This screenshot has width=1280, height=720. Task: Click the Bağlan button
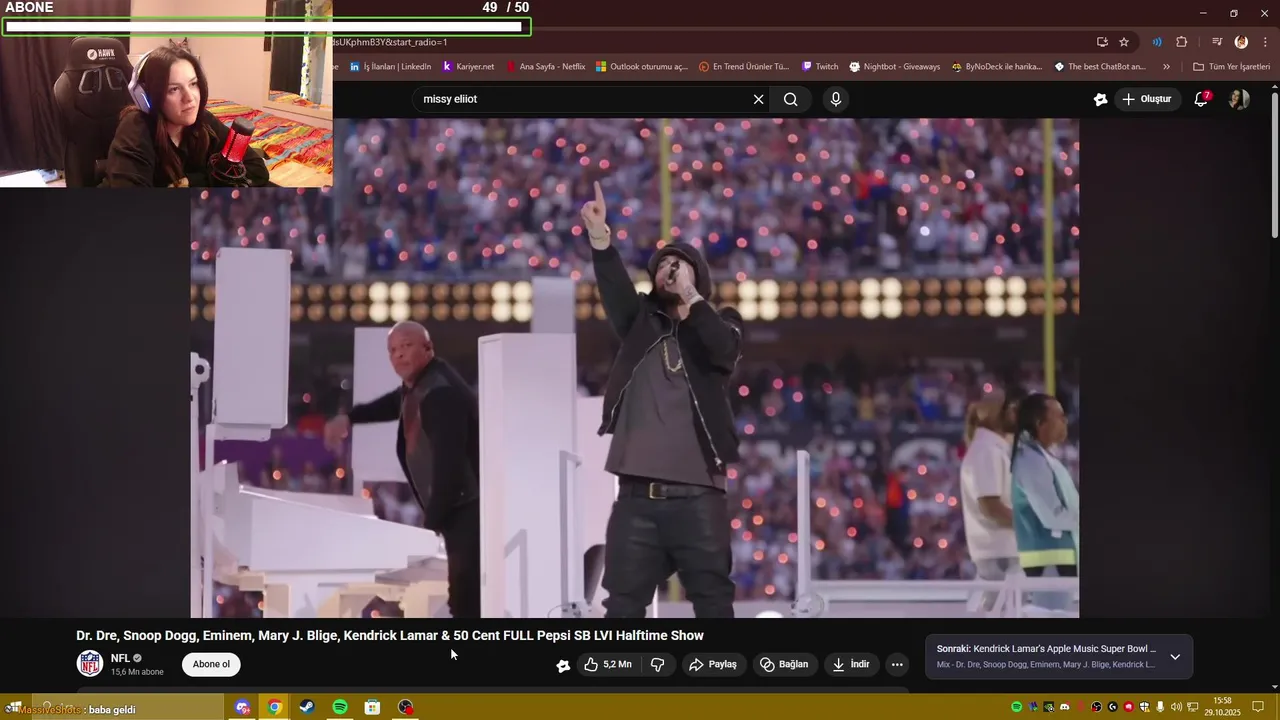pyautogui.click(x=784, y=664)
